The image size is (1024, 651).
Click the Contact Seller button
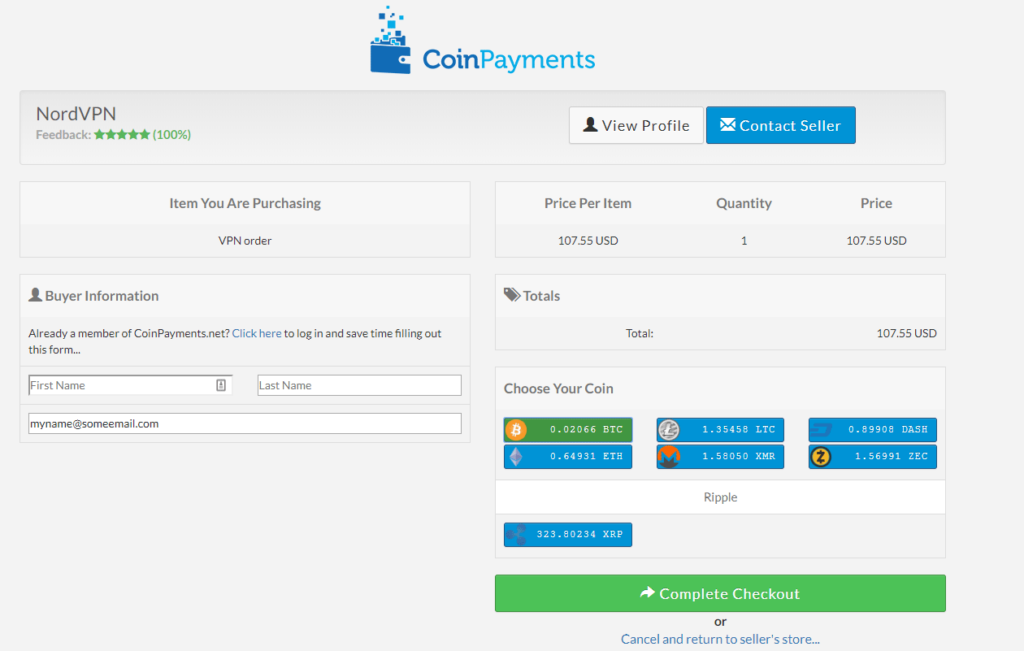(x=781, y=125)
